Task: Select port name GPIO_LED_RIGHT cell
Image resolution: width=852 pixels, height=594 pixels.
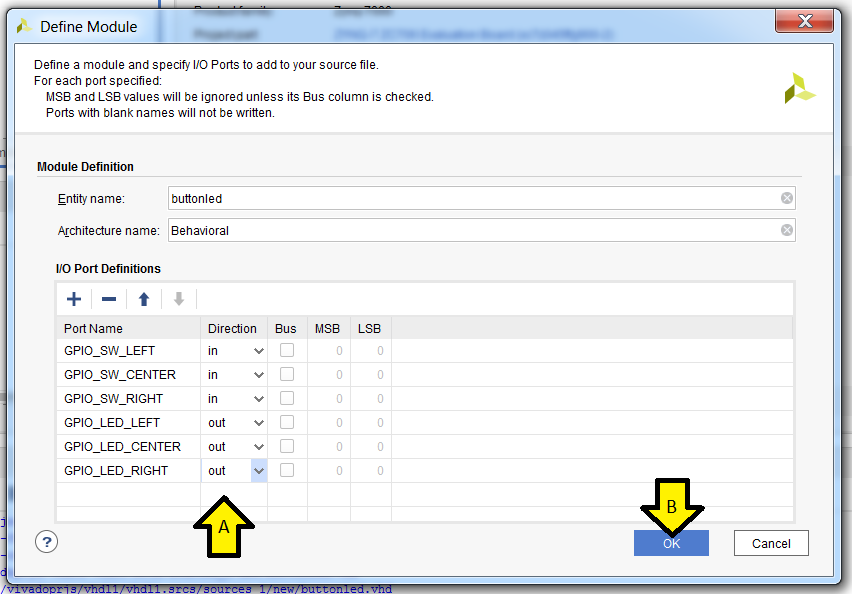Action: coord(128,470)
